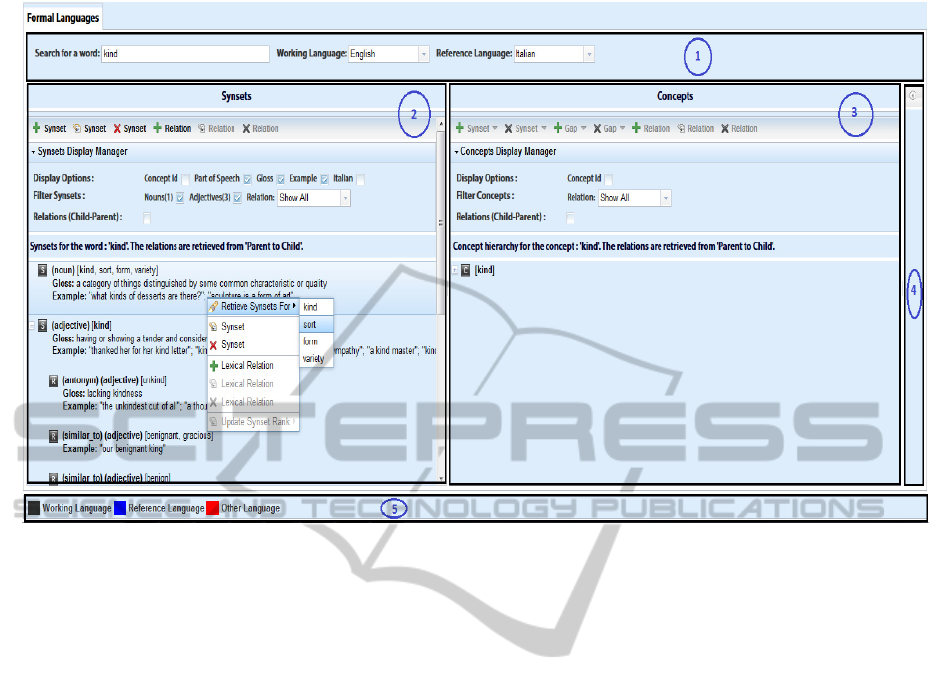Click the green plus Synset icon in Synsets toolbar

click(37, 129)
